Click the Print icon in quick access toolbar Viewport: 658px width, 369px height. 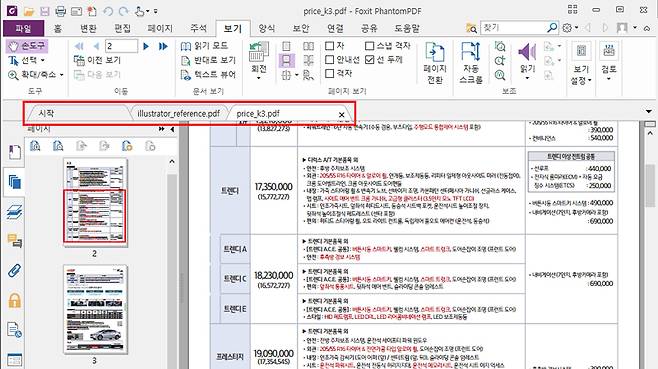point(60,11)
